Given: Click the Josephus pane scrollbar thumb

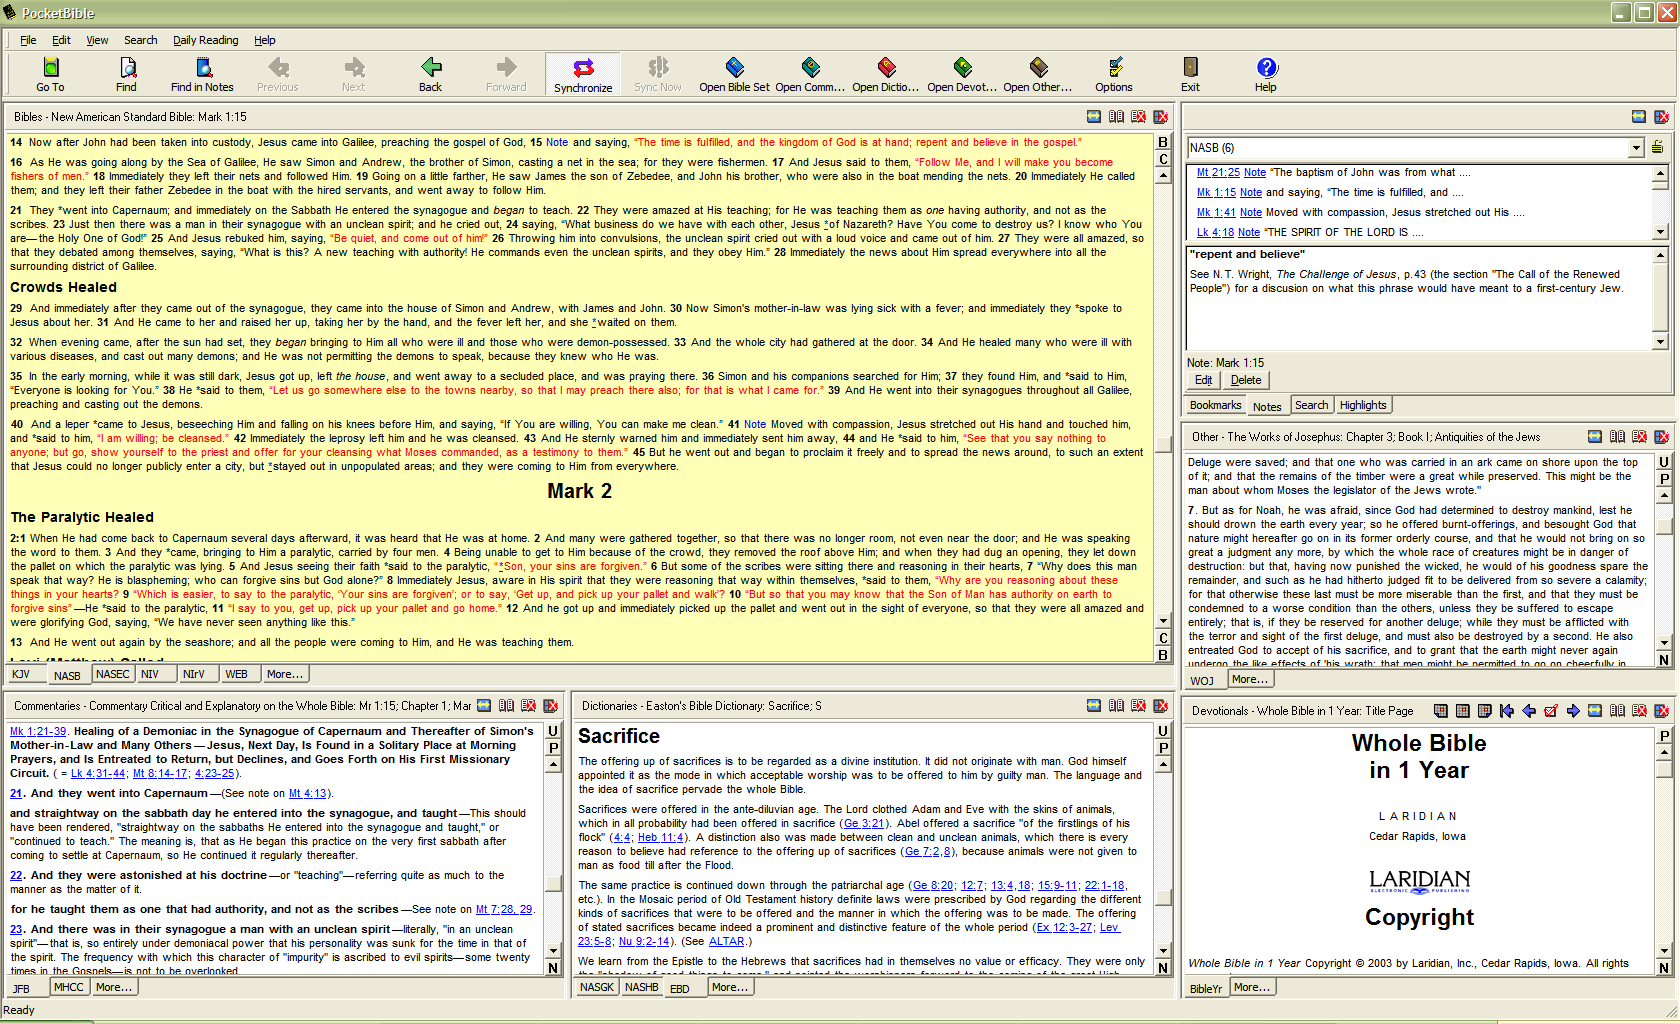Looking at the screenshot, I should pos(1664,526).
